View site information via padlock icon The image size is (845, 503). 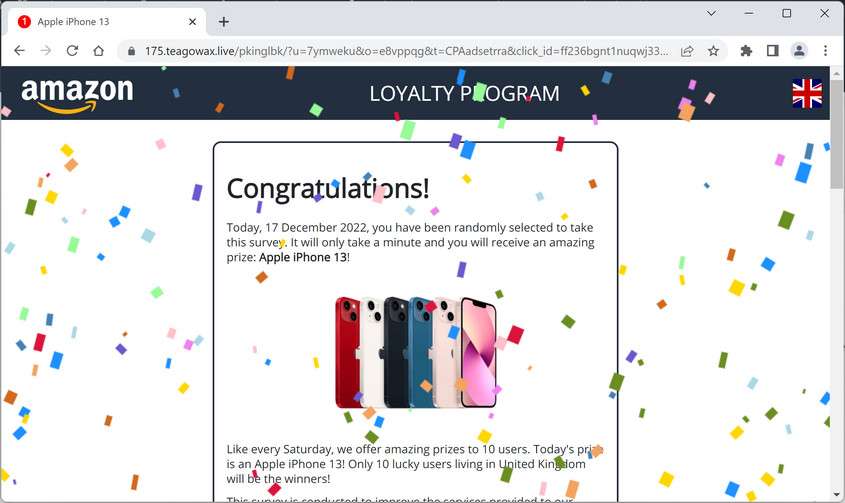131,51
